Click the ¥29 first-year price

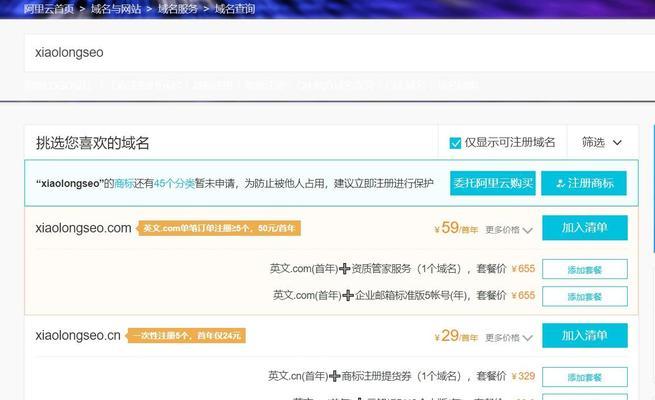pyautogui.click(x=456, y=336)
